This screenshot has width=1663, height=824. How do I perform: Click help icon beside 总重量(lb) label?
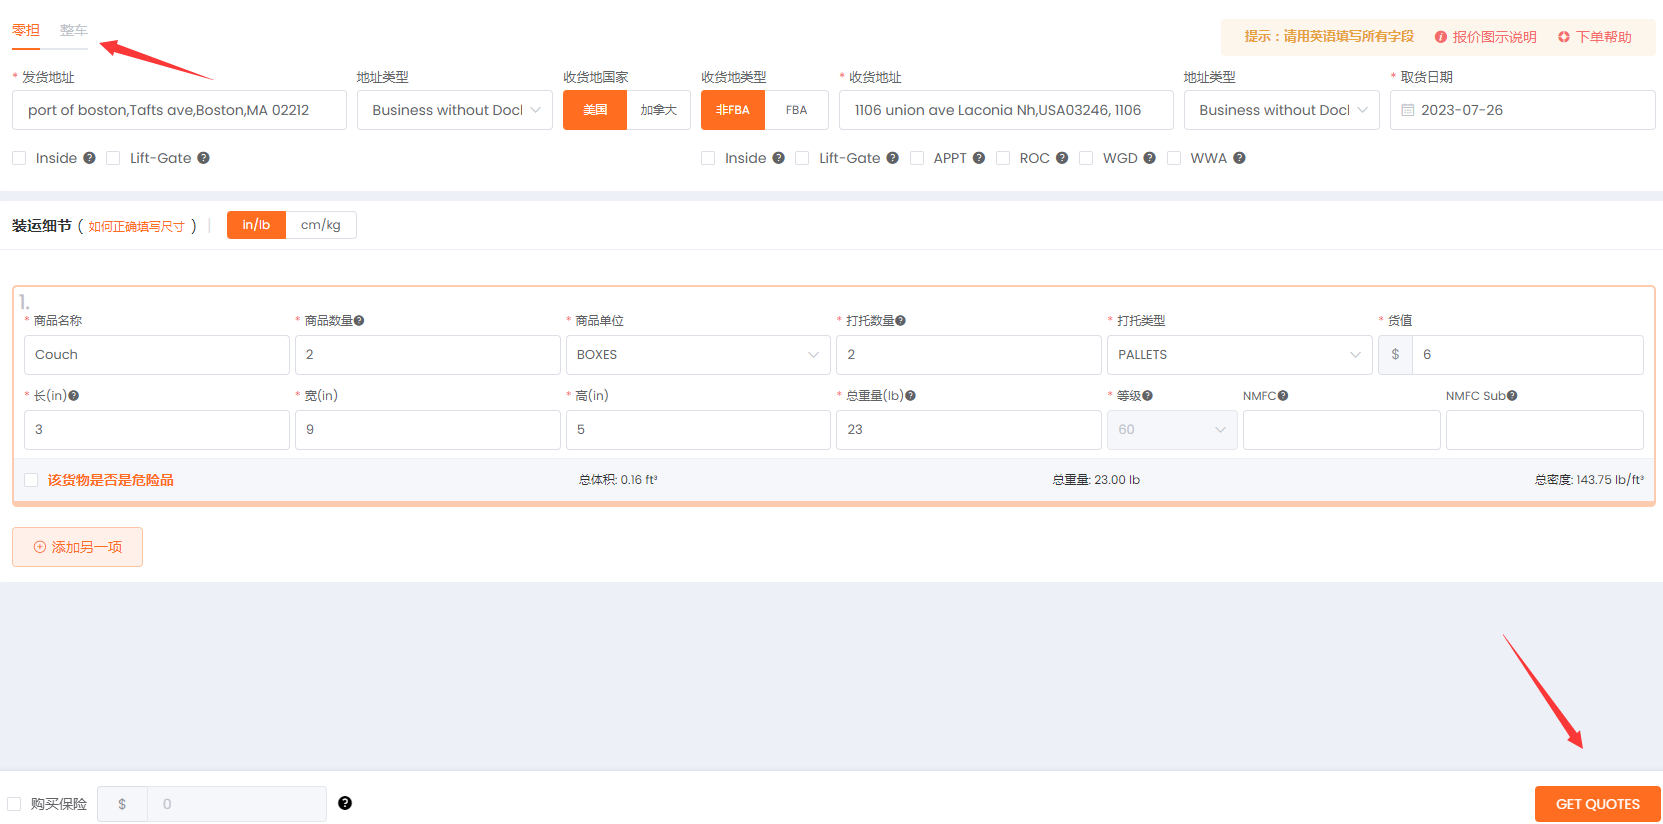(x=910, y=396)
